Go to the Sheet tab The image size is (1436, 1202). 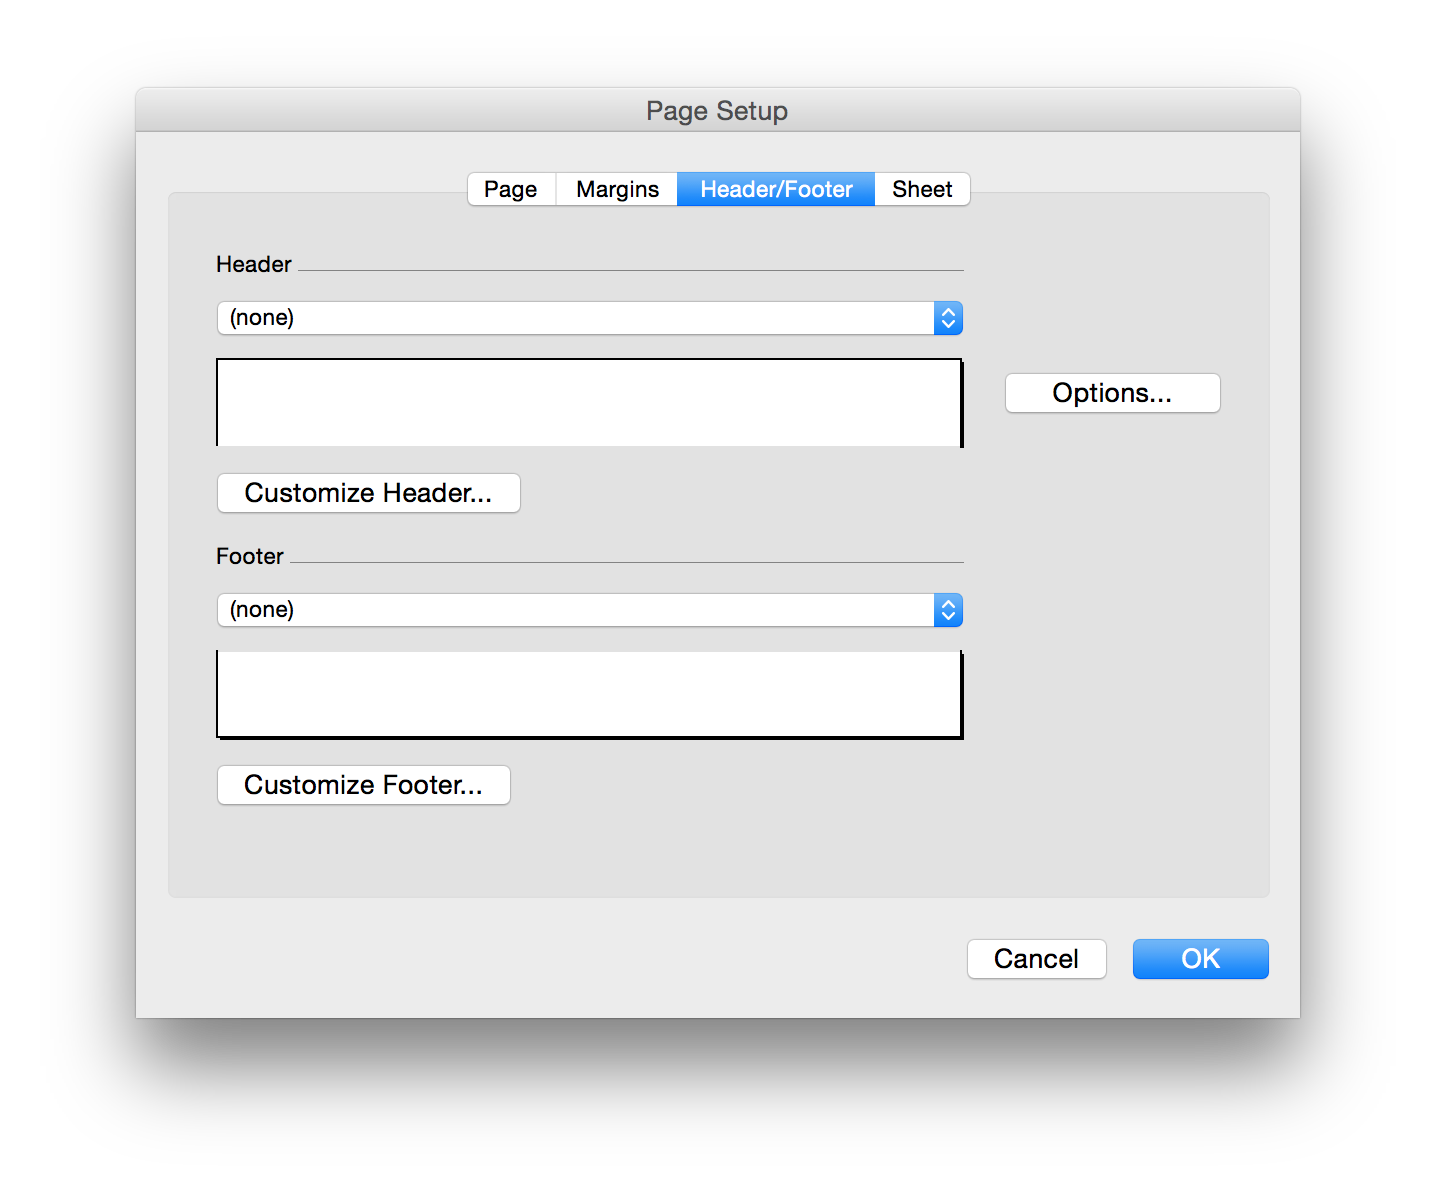click(922, 189)
